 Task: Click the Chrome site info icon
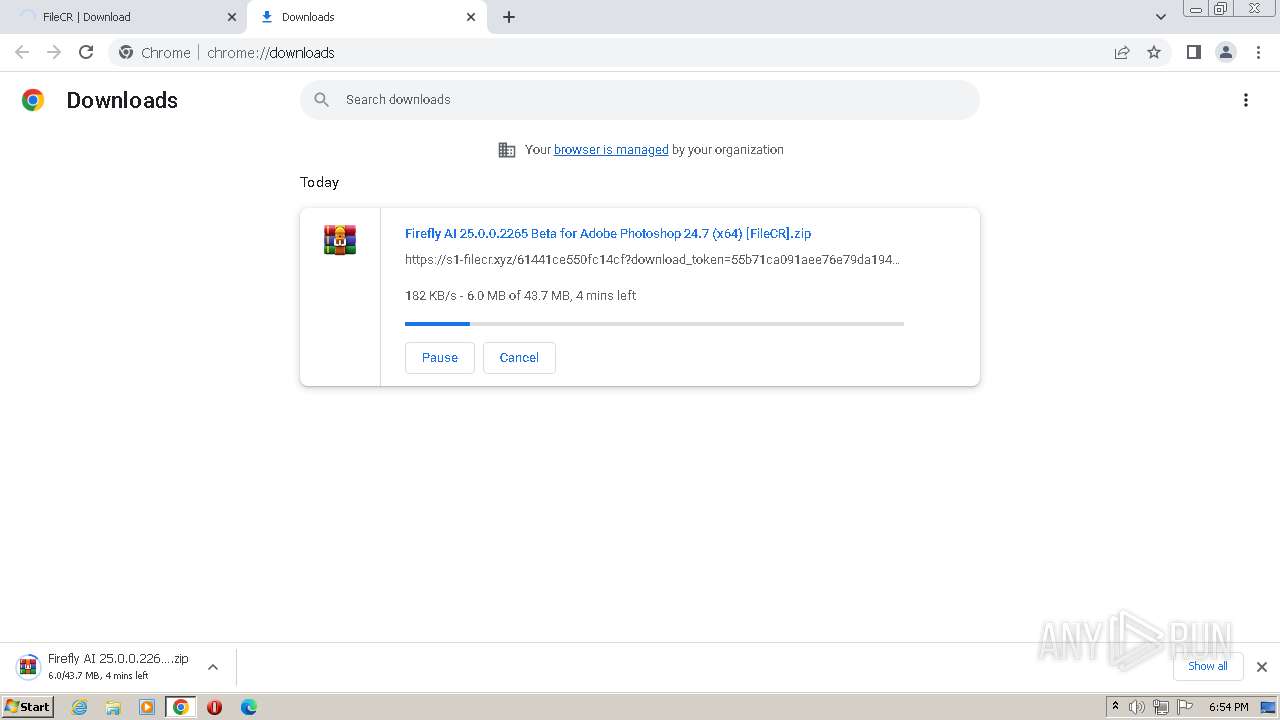126,52
